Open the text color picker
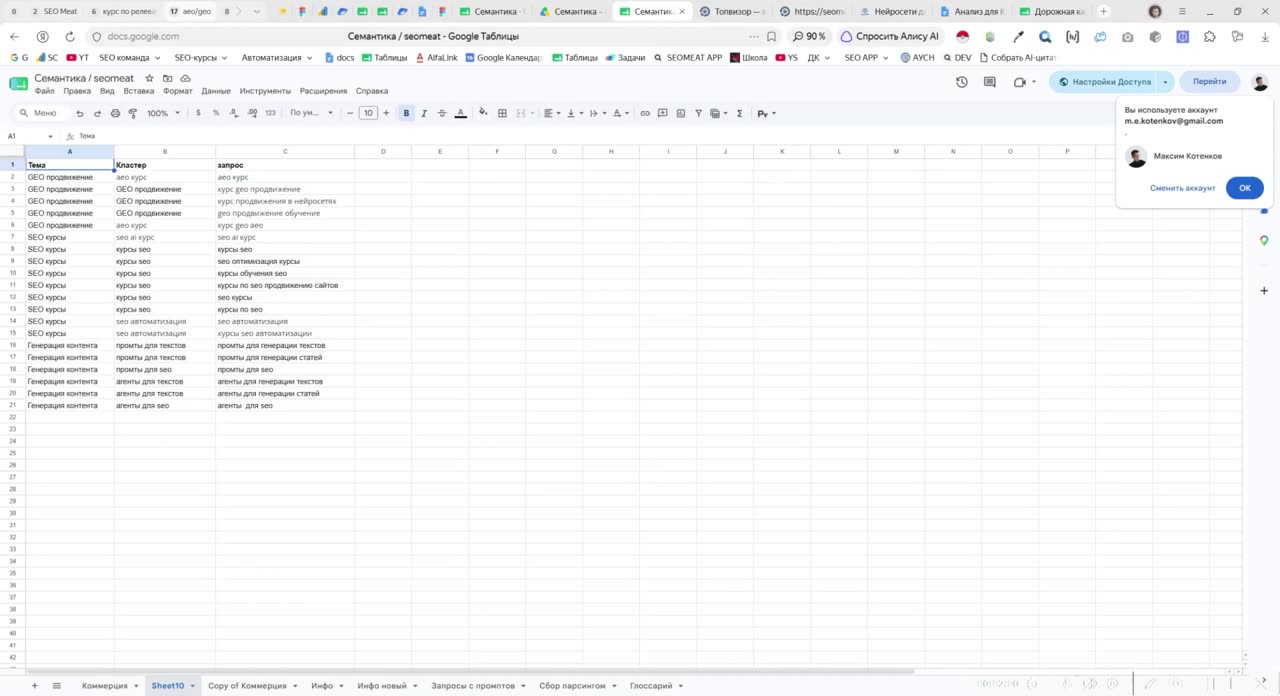 pos(461,113)
